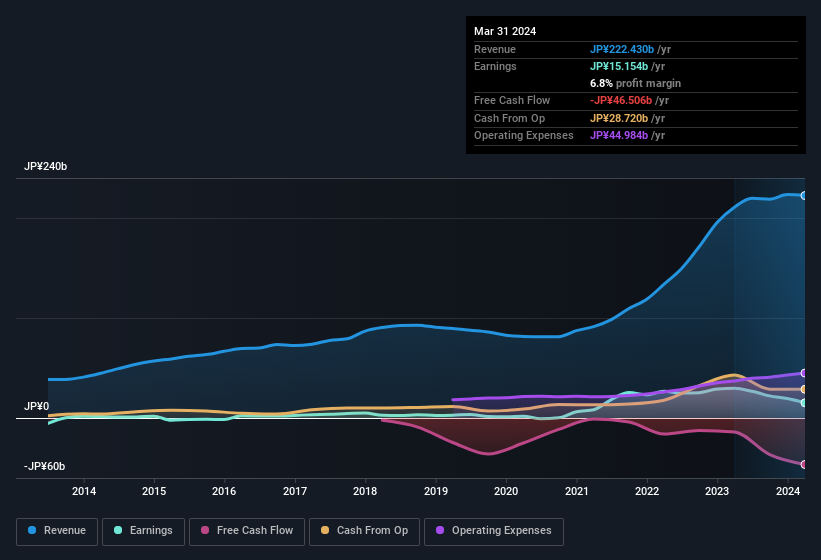Click the blue Revenue legend dot

(33, 531)
